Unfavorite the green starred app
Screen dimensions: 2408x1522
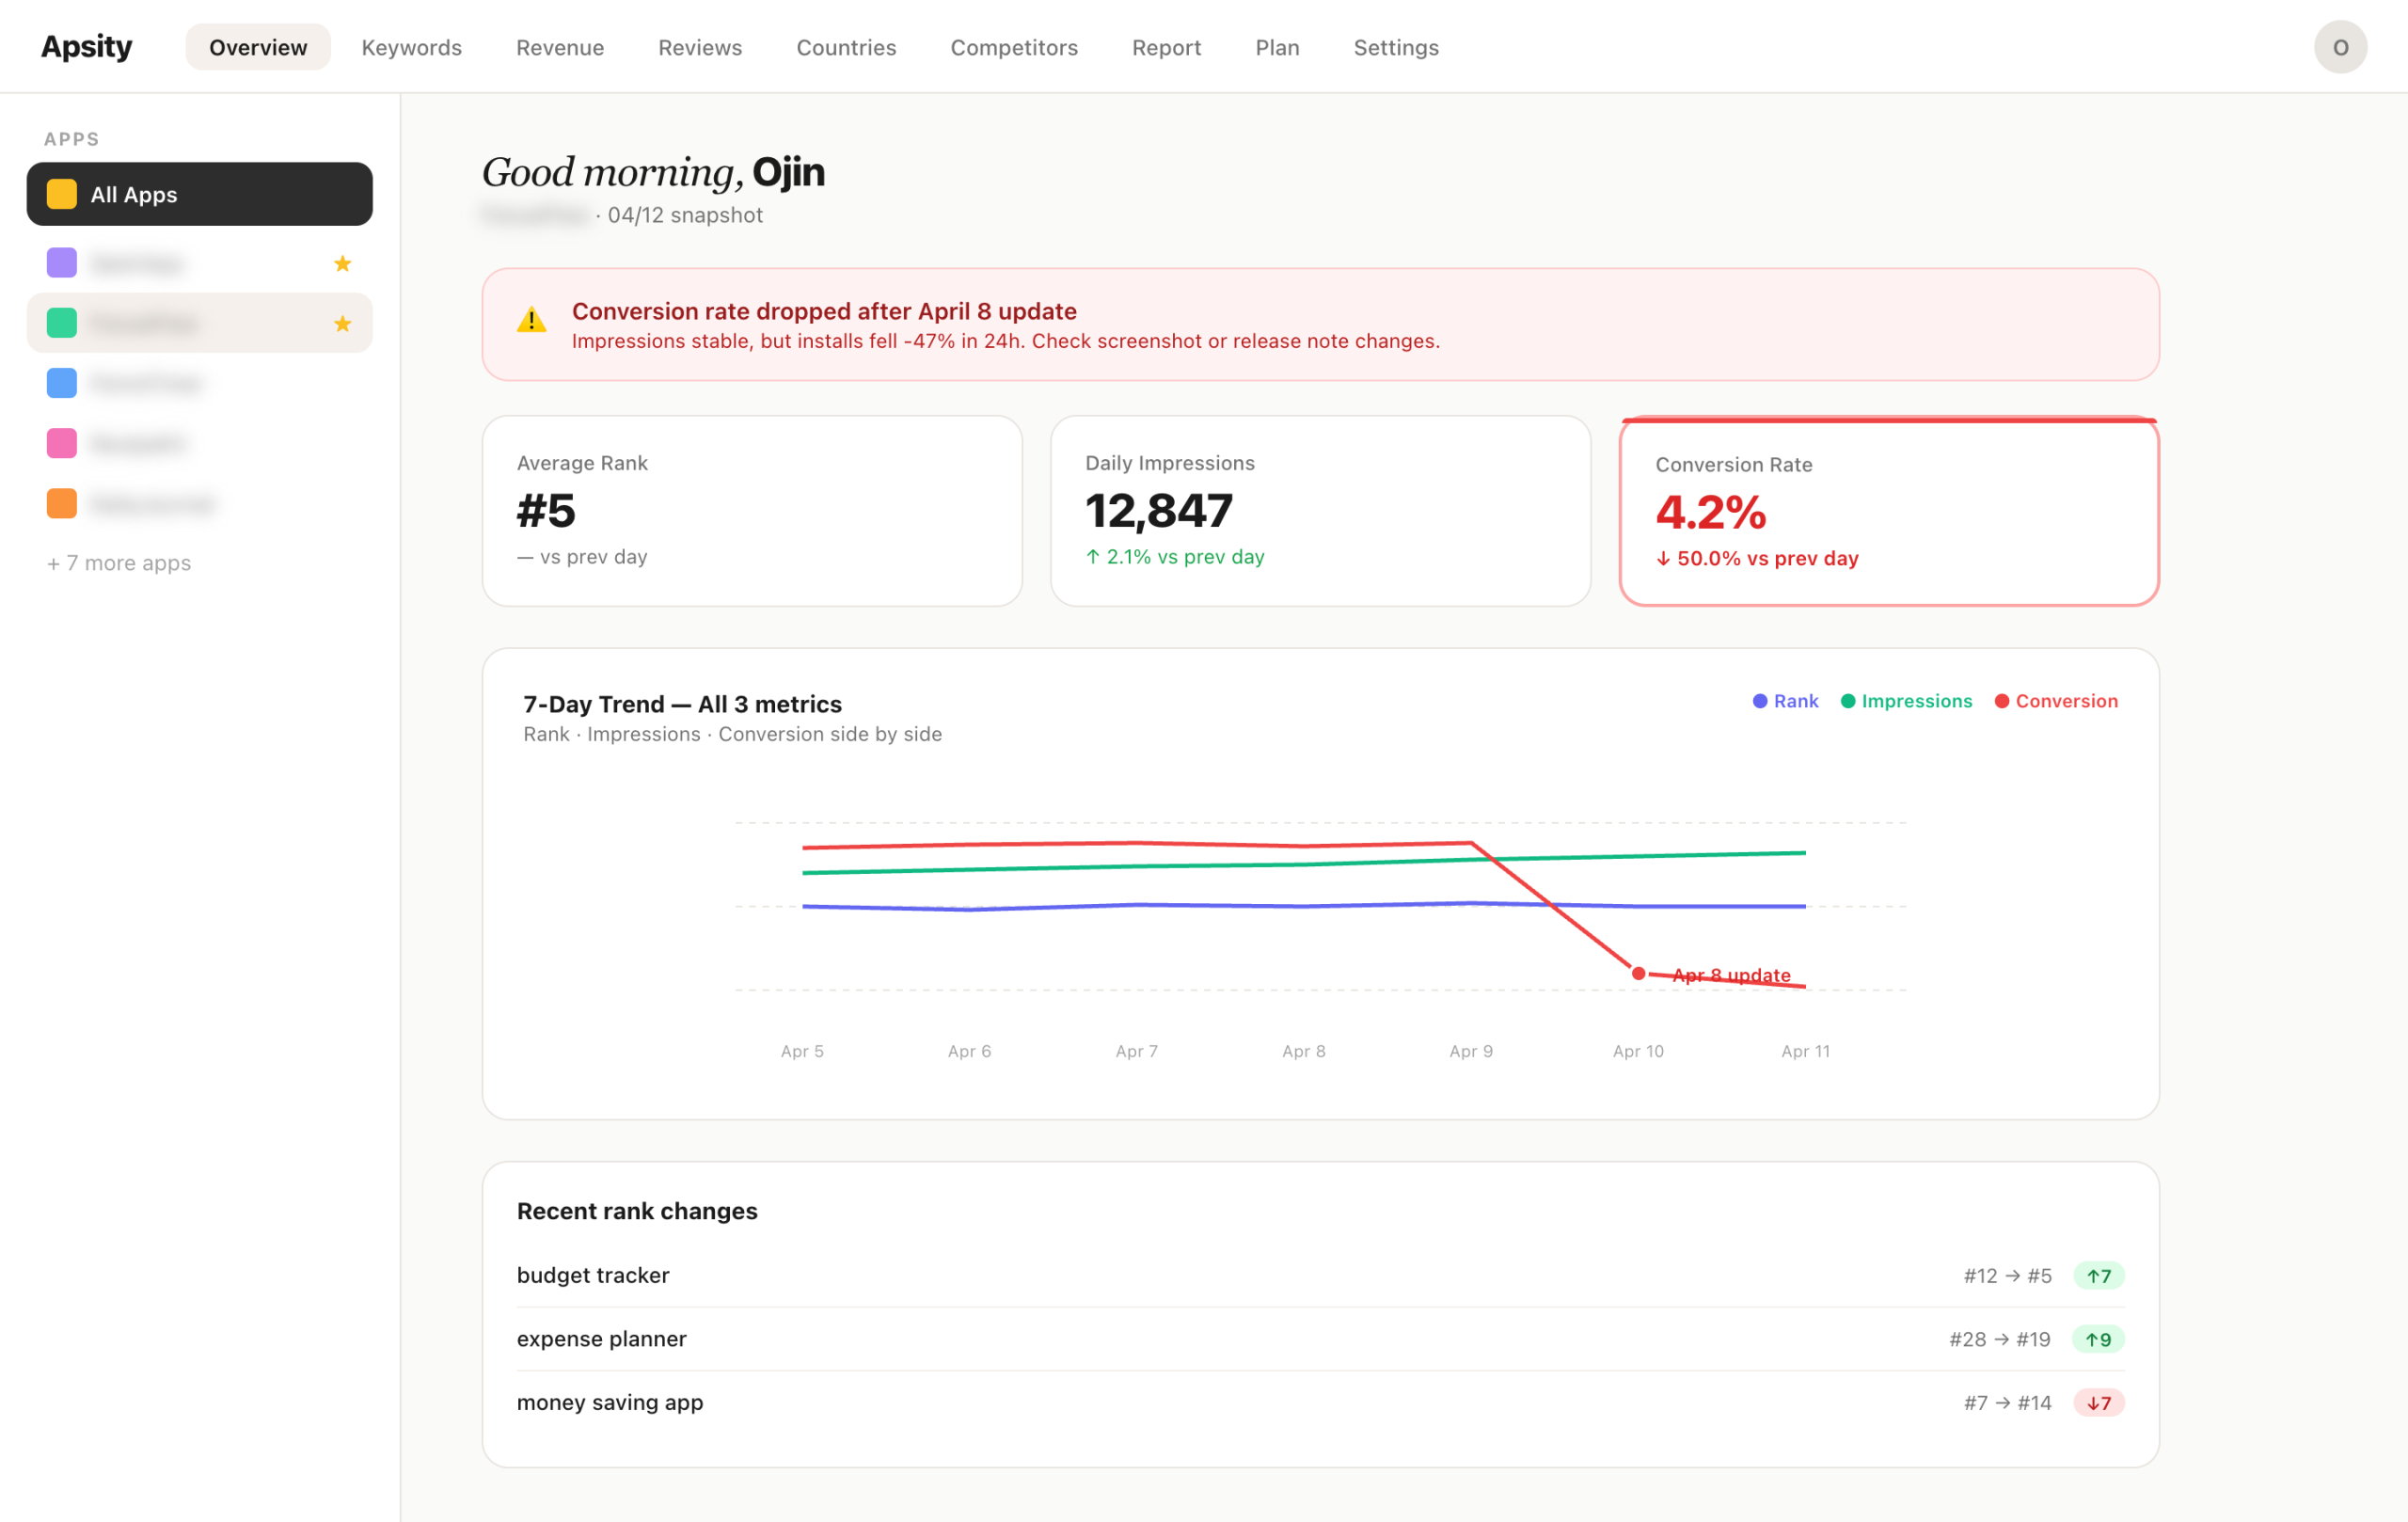[x=343, y=323]
